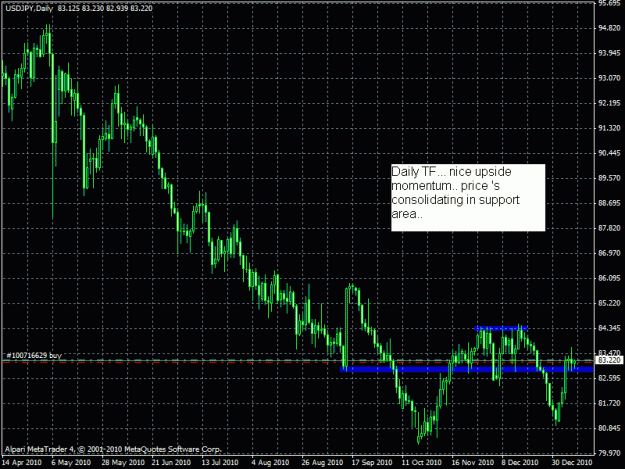Click the 11 Oct 2010 date label
This screenshot has width=625, height=469.
pyautogui.click(x=422, y=463)
